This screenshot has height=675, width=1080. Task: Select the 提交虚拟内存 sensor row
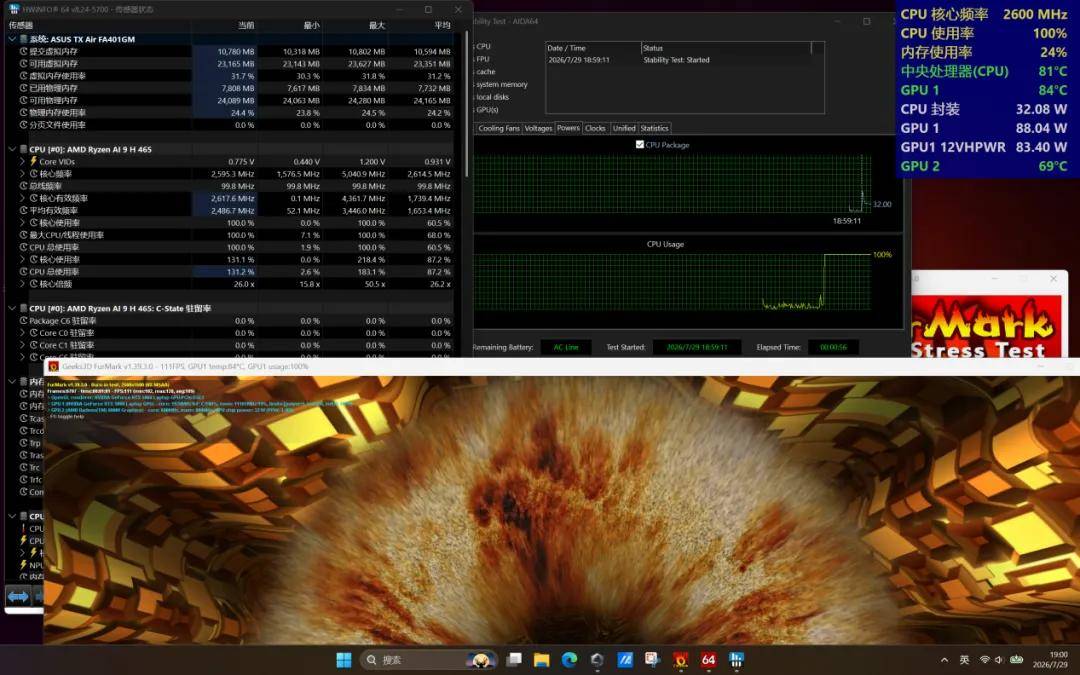(x=230, y=52)
